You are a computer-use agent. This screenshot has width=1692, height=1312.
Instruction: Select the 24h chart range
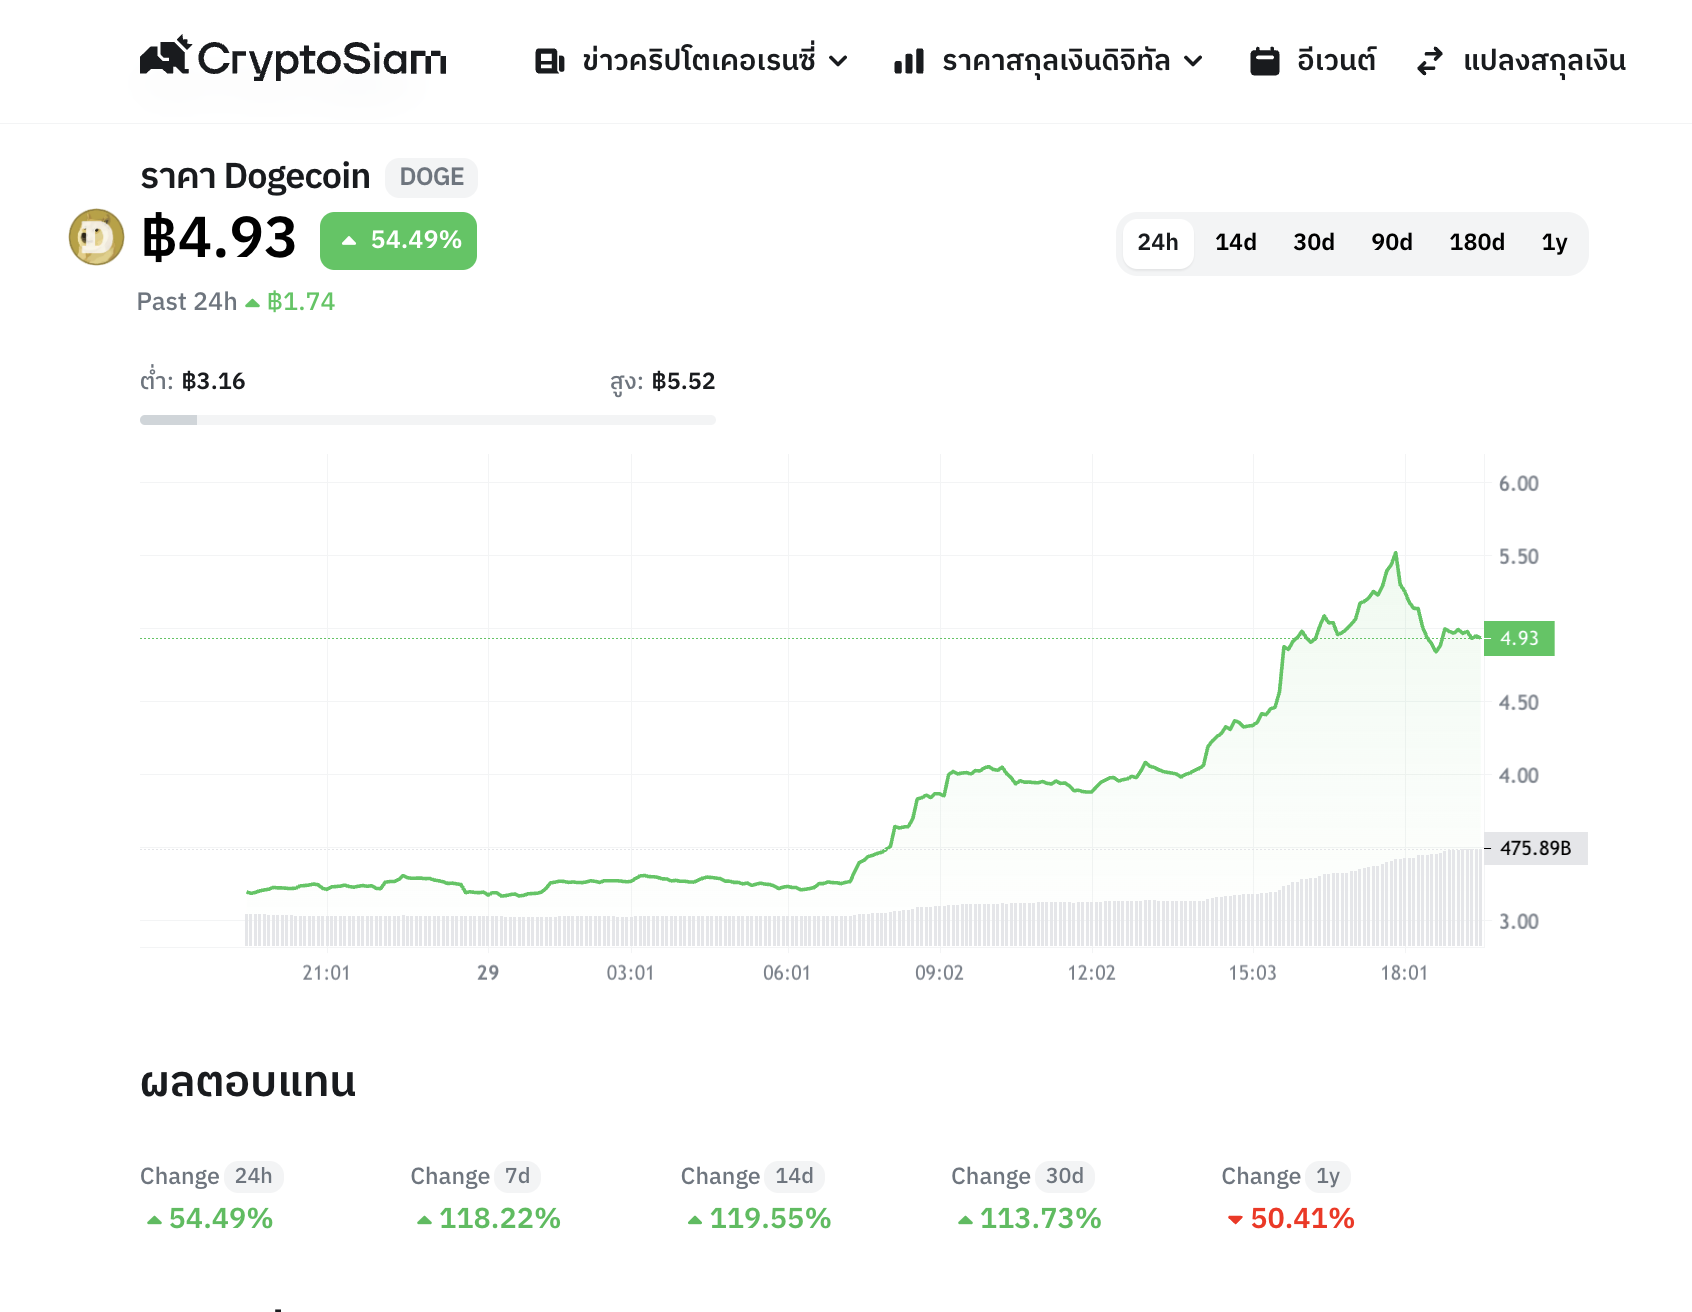[x=1158, y=243]
